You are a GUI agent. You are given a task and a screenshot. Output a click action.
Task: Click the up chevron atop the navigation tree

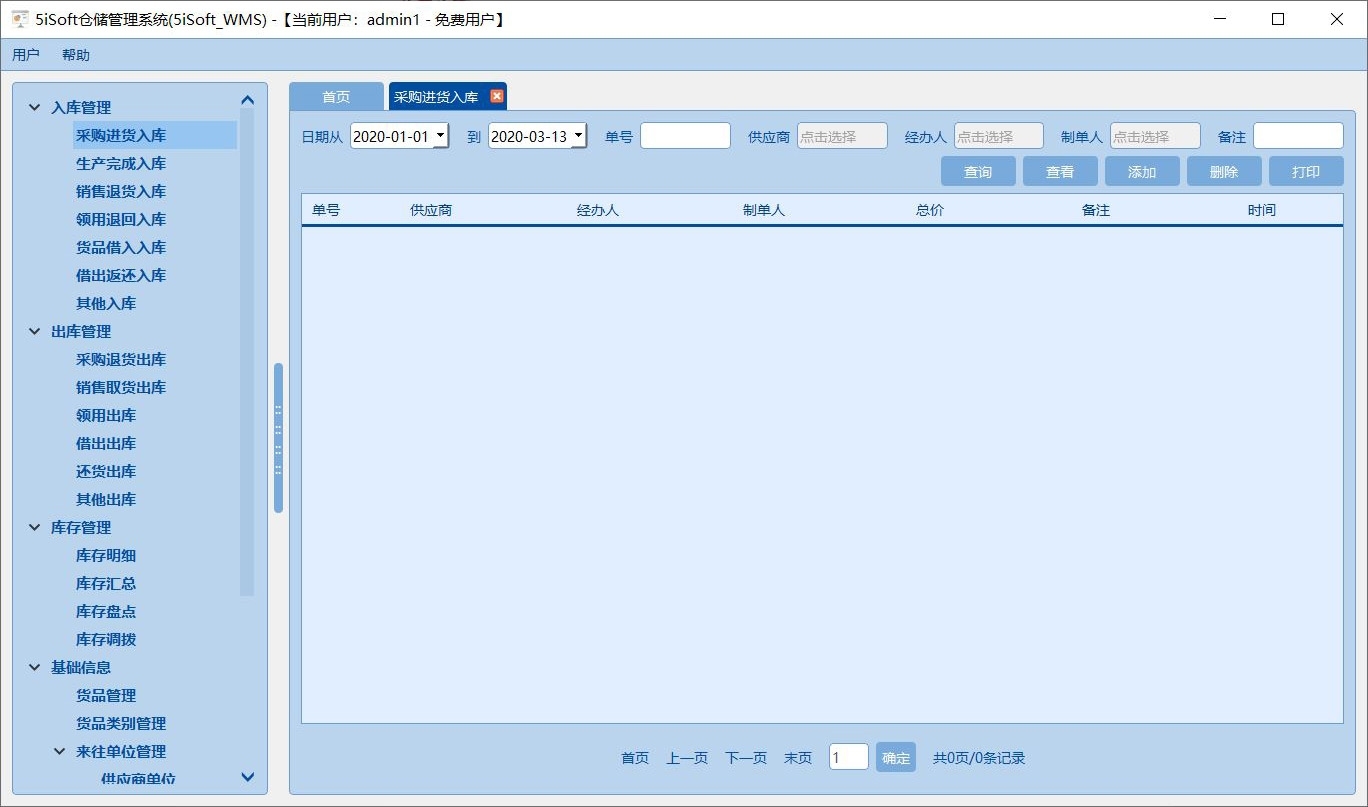(x=247, y=99)
